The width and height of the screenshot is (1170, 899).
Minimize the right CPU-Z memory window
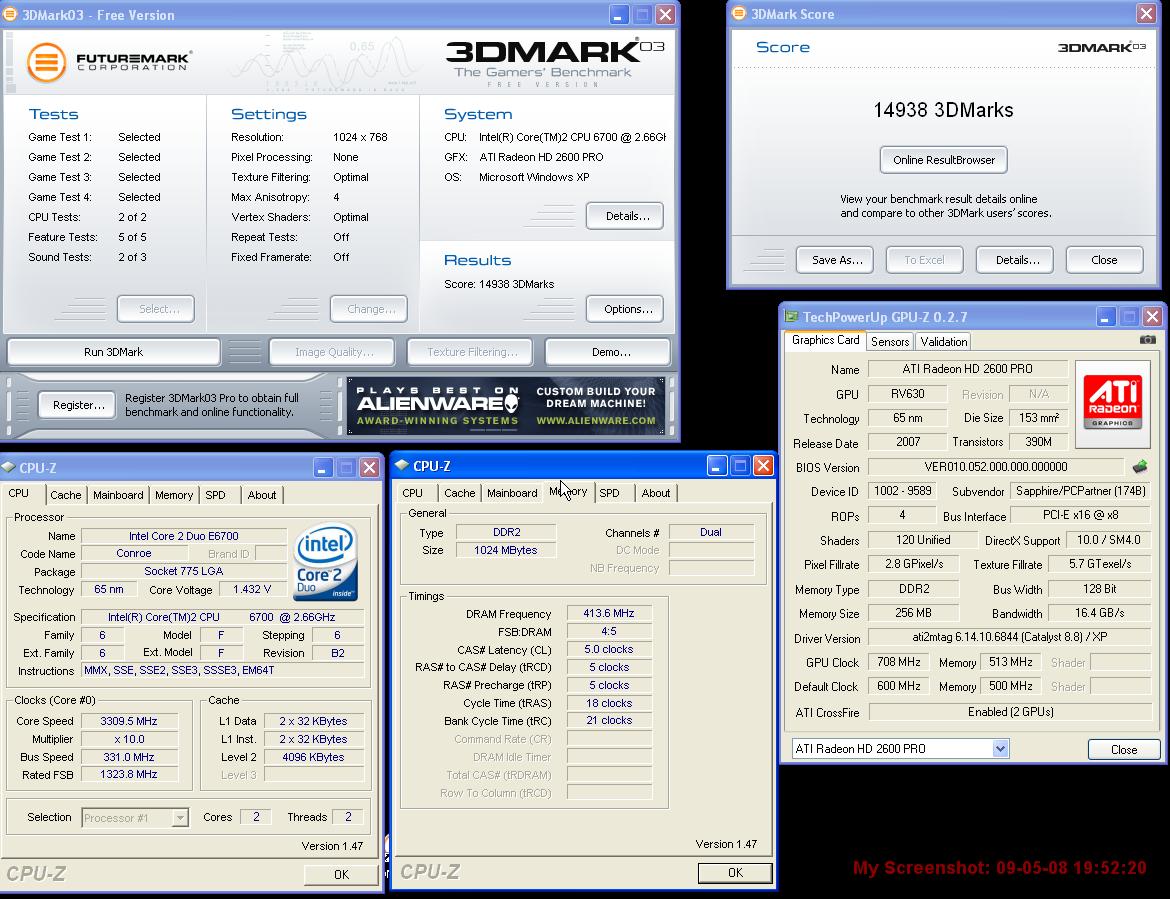click(716, 466)
